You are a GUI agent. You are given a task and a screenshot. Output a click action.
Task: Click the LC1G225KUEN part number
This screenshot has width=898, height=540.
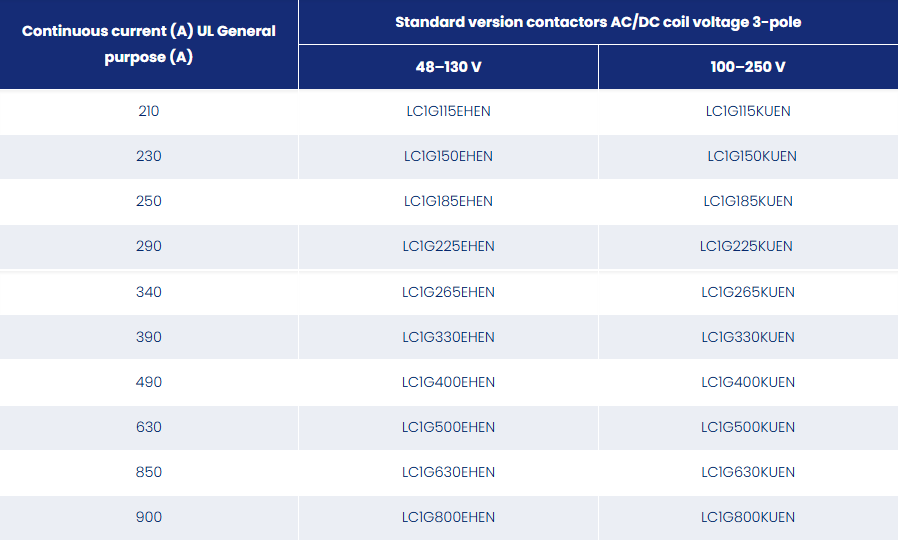pos(746,246)
